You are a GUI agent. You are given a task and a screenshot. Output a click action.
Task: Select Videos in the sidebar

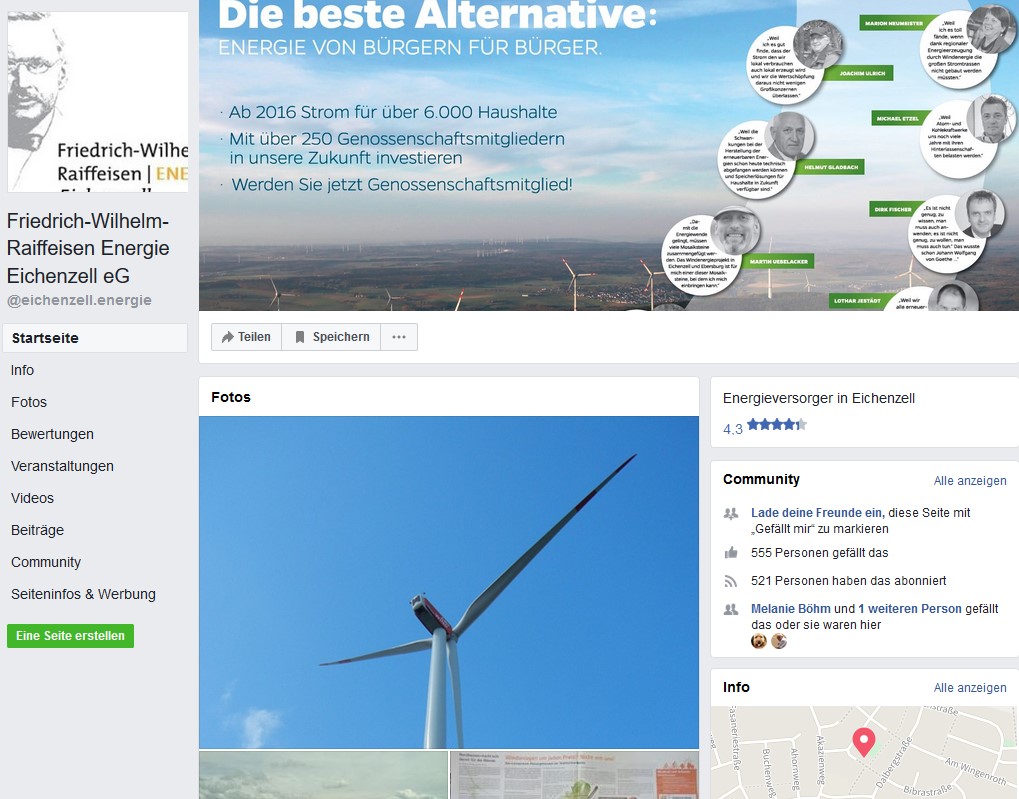[32, 498]
